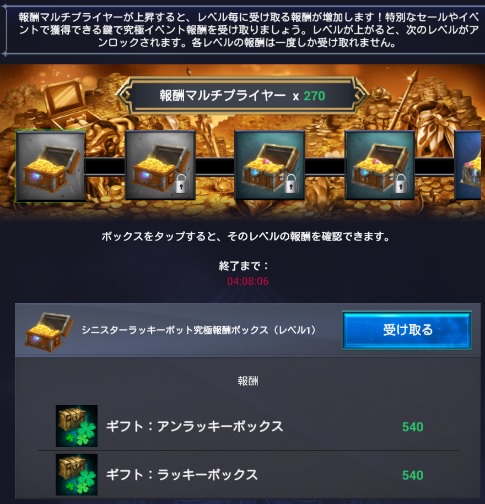Click the シニスターラッキーポット究極報酬ボックス title
Viewport: 485px width, 504px height.
199,330
